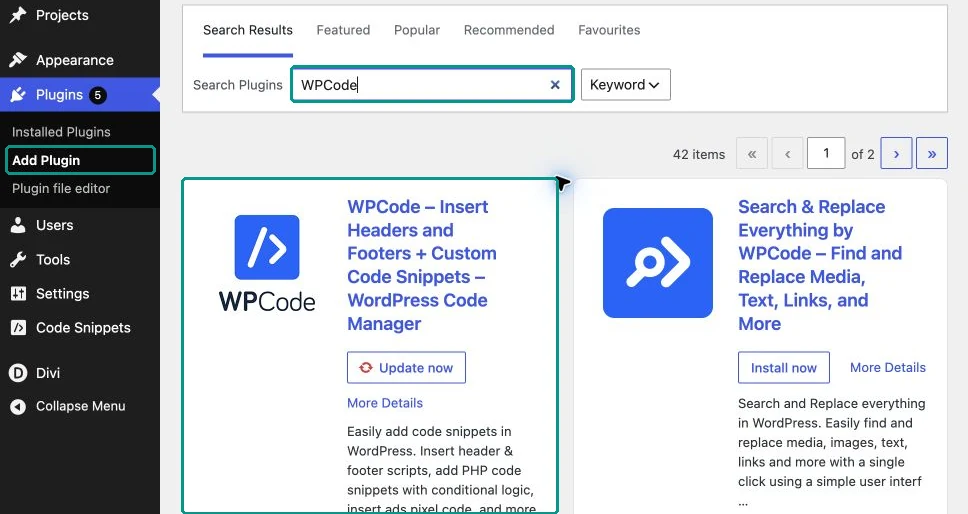Open the Keyword search type dropdown

(625, 85)
